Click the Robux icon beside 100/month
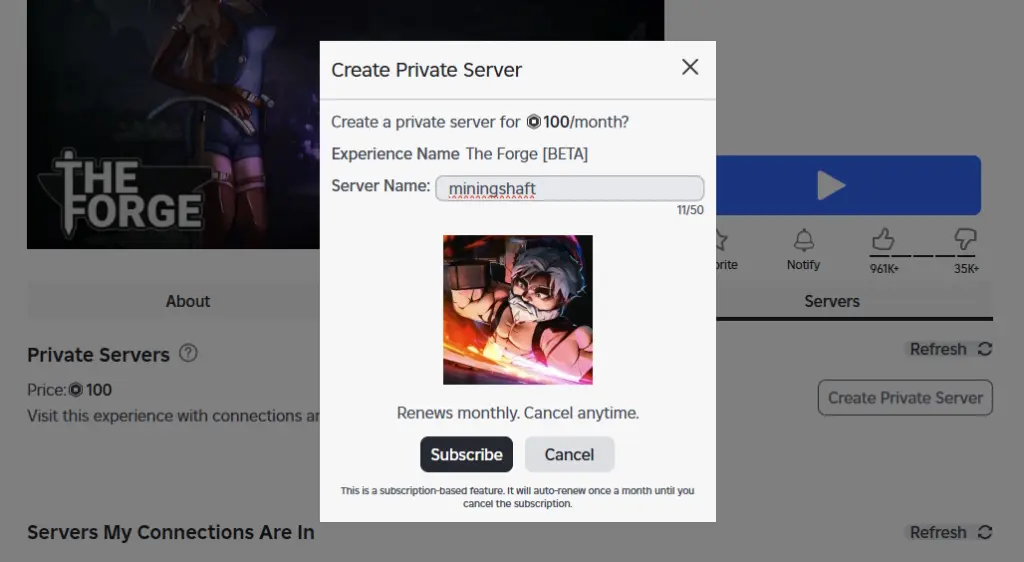Screen dimensions: 1024x562 534,122
